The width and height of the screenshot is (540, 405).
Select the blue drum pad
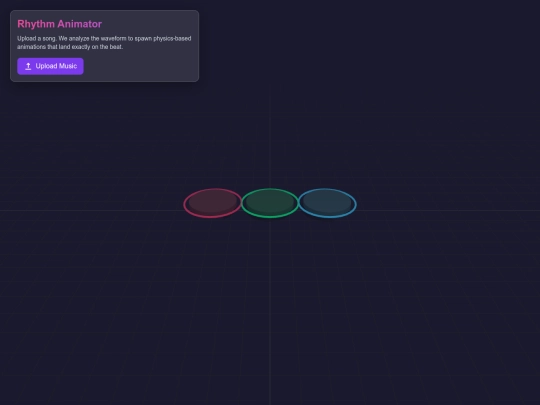(x=328, y=203)
